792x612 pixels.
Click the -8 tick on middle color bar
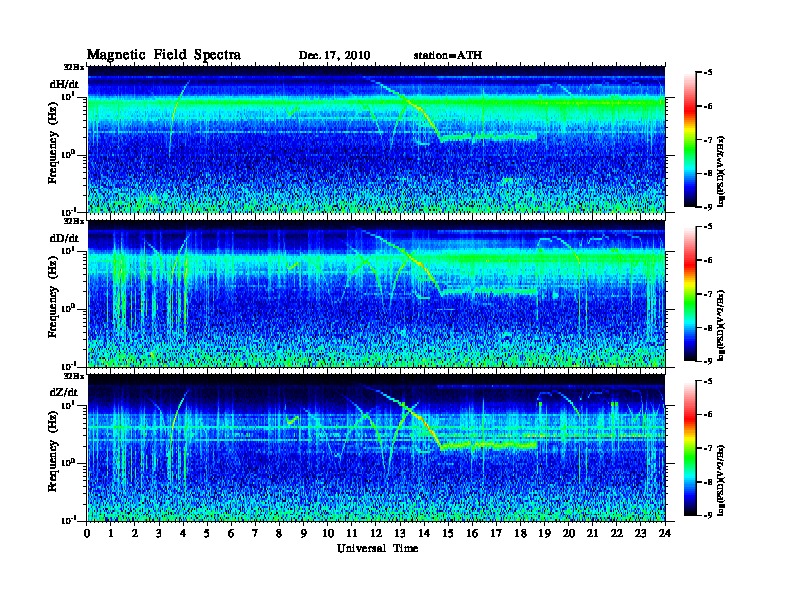(x=708, y=328)
